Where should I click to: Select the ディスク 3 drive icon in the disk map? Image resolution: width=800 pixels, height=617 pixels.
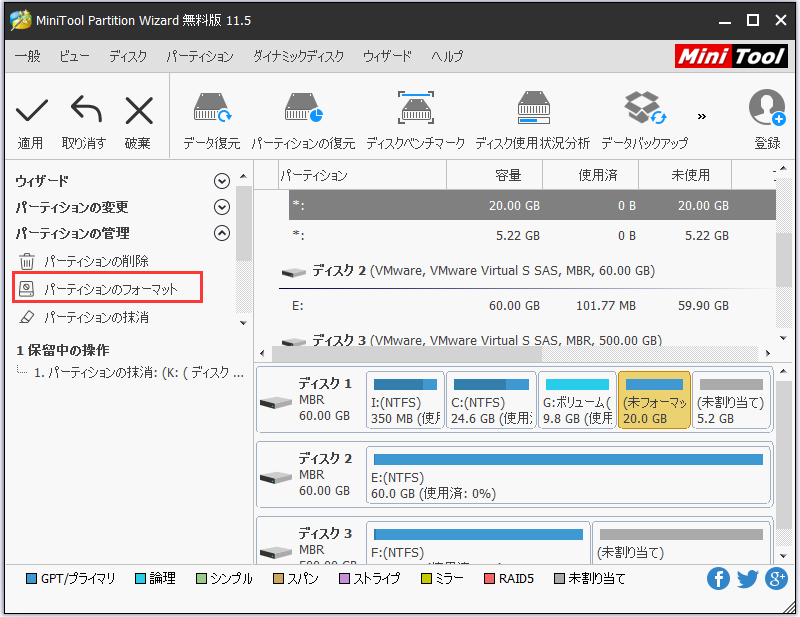276,553
